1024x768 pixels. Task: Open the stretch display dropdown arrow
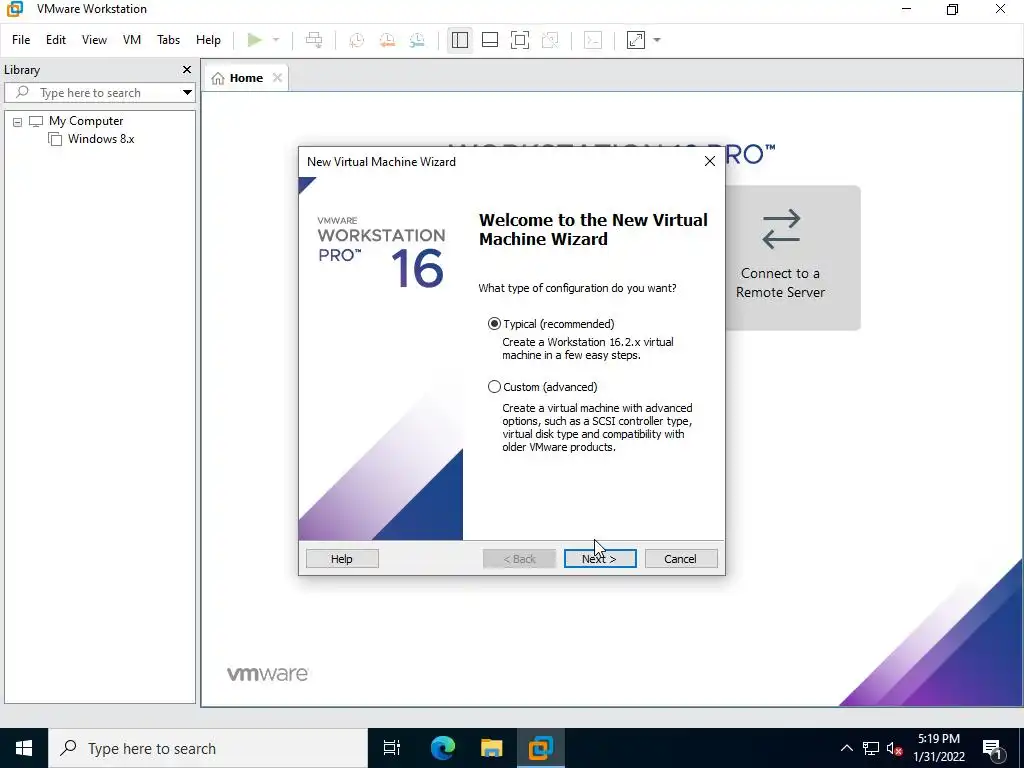[x=657, y=40]
